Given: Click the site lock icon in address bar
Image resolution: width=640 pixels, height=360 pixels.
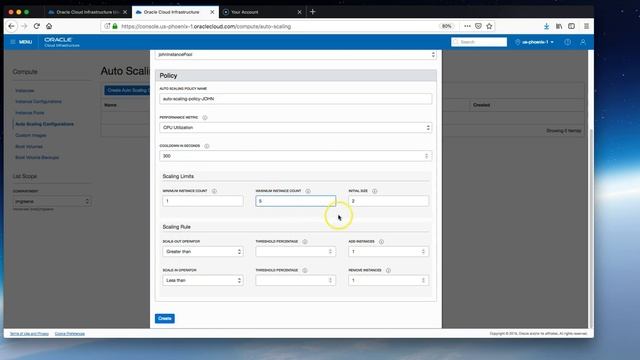Looking at the screenshot, I should point(115,26).
